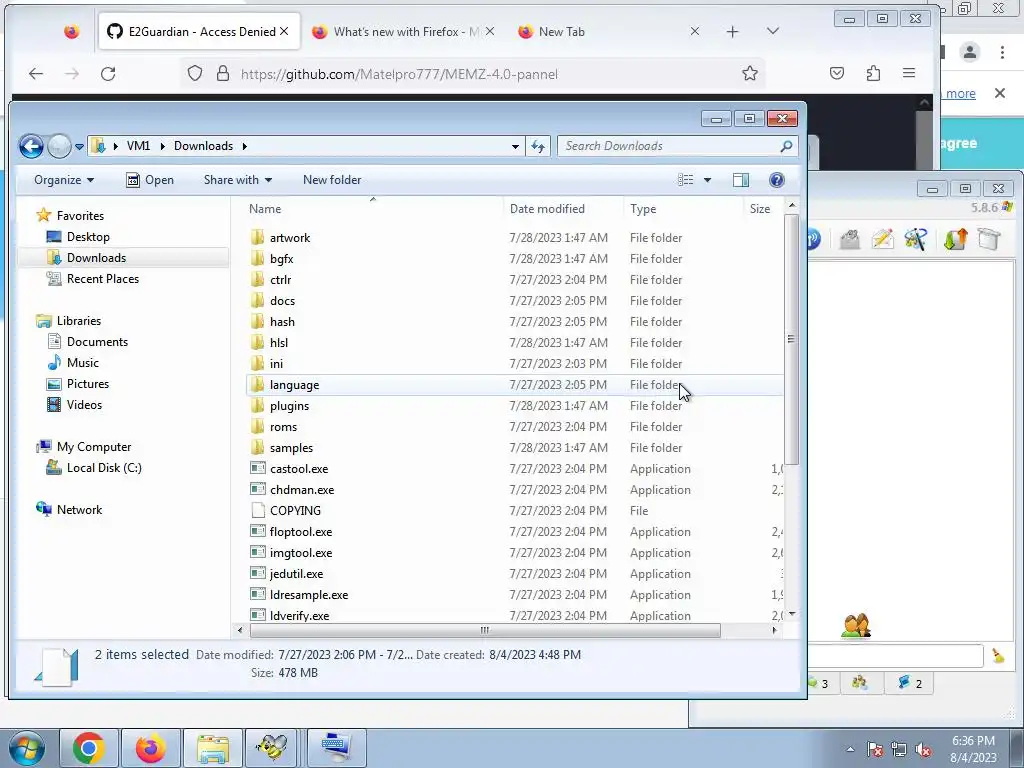Click the blue Help question-mark icon
The width and height of the screenshot is (1024, 768).
[x=776, y=180]
